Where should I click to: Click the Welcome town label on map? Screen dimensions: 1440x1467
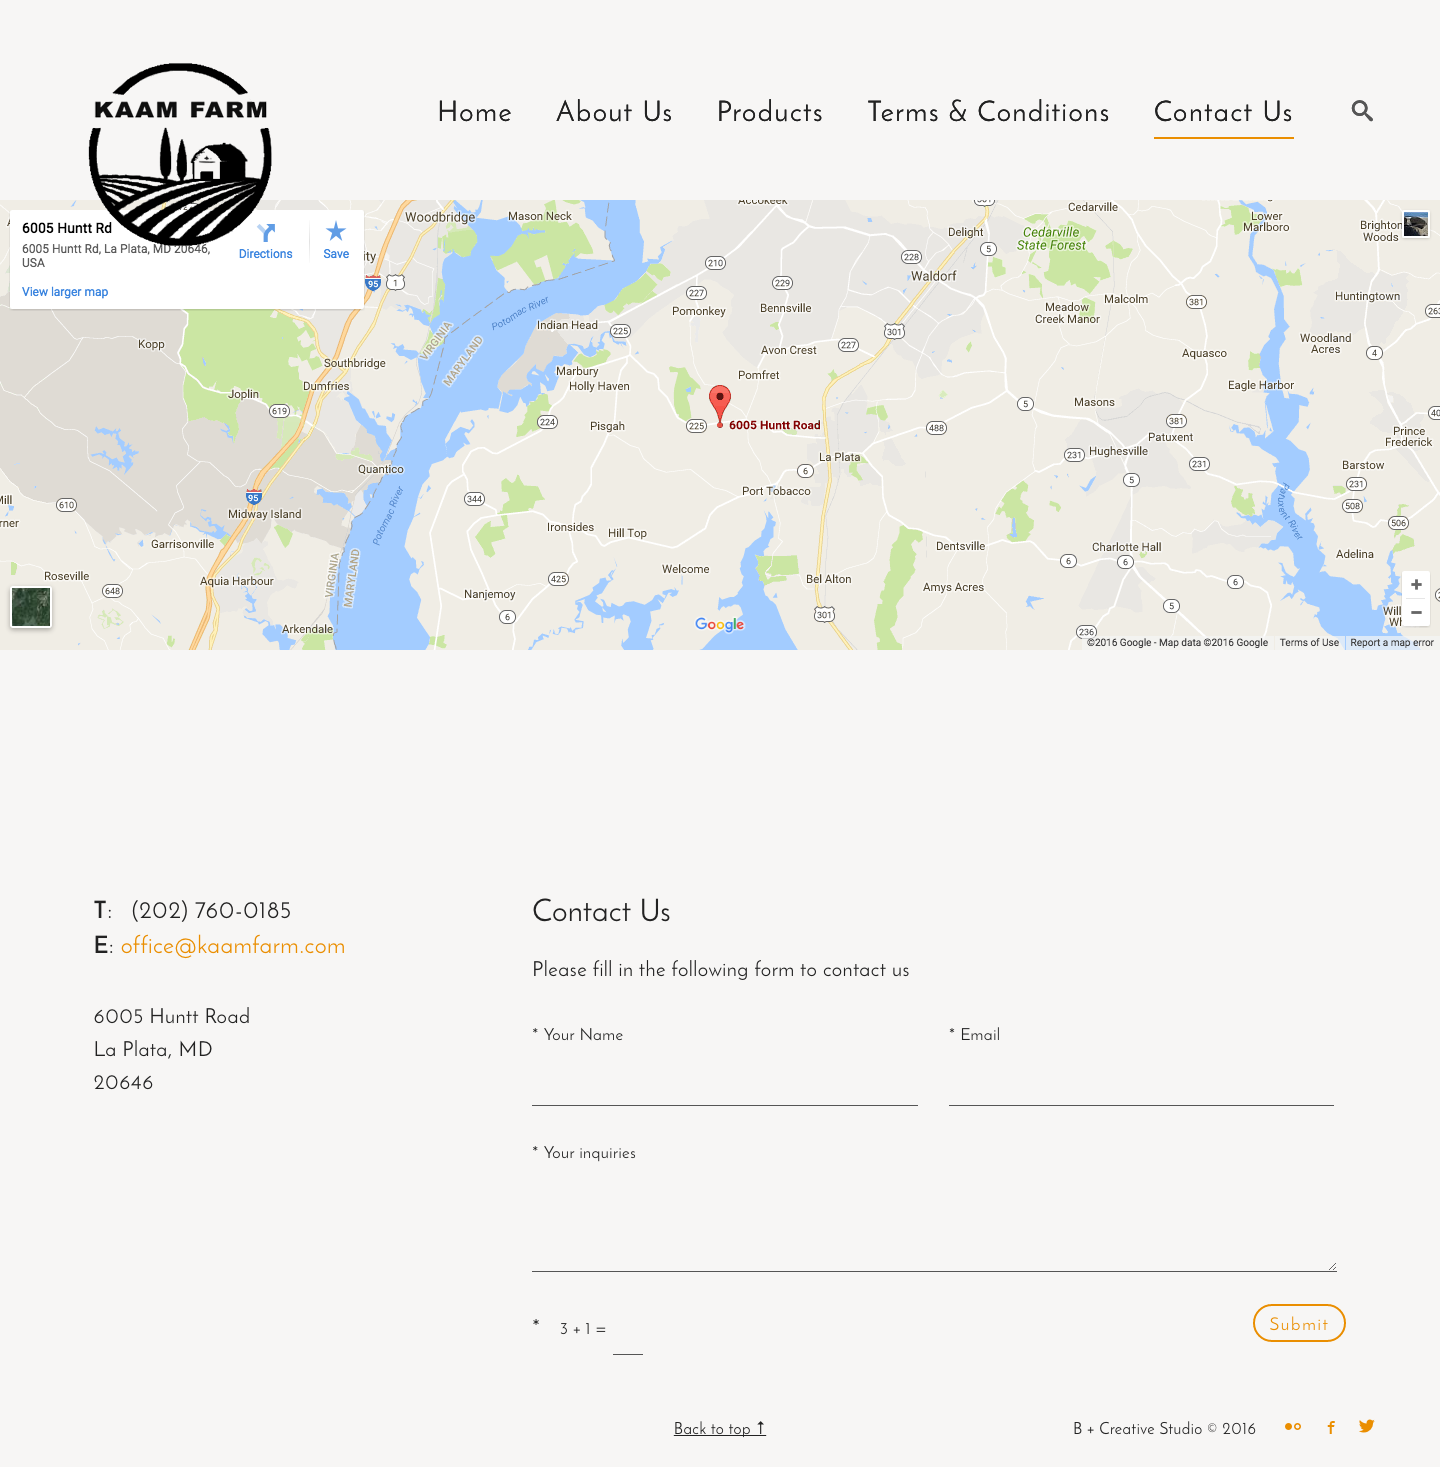[686, 569]
